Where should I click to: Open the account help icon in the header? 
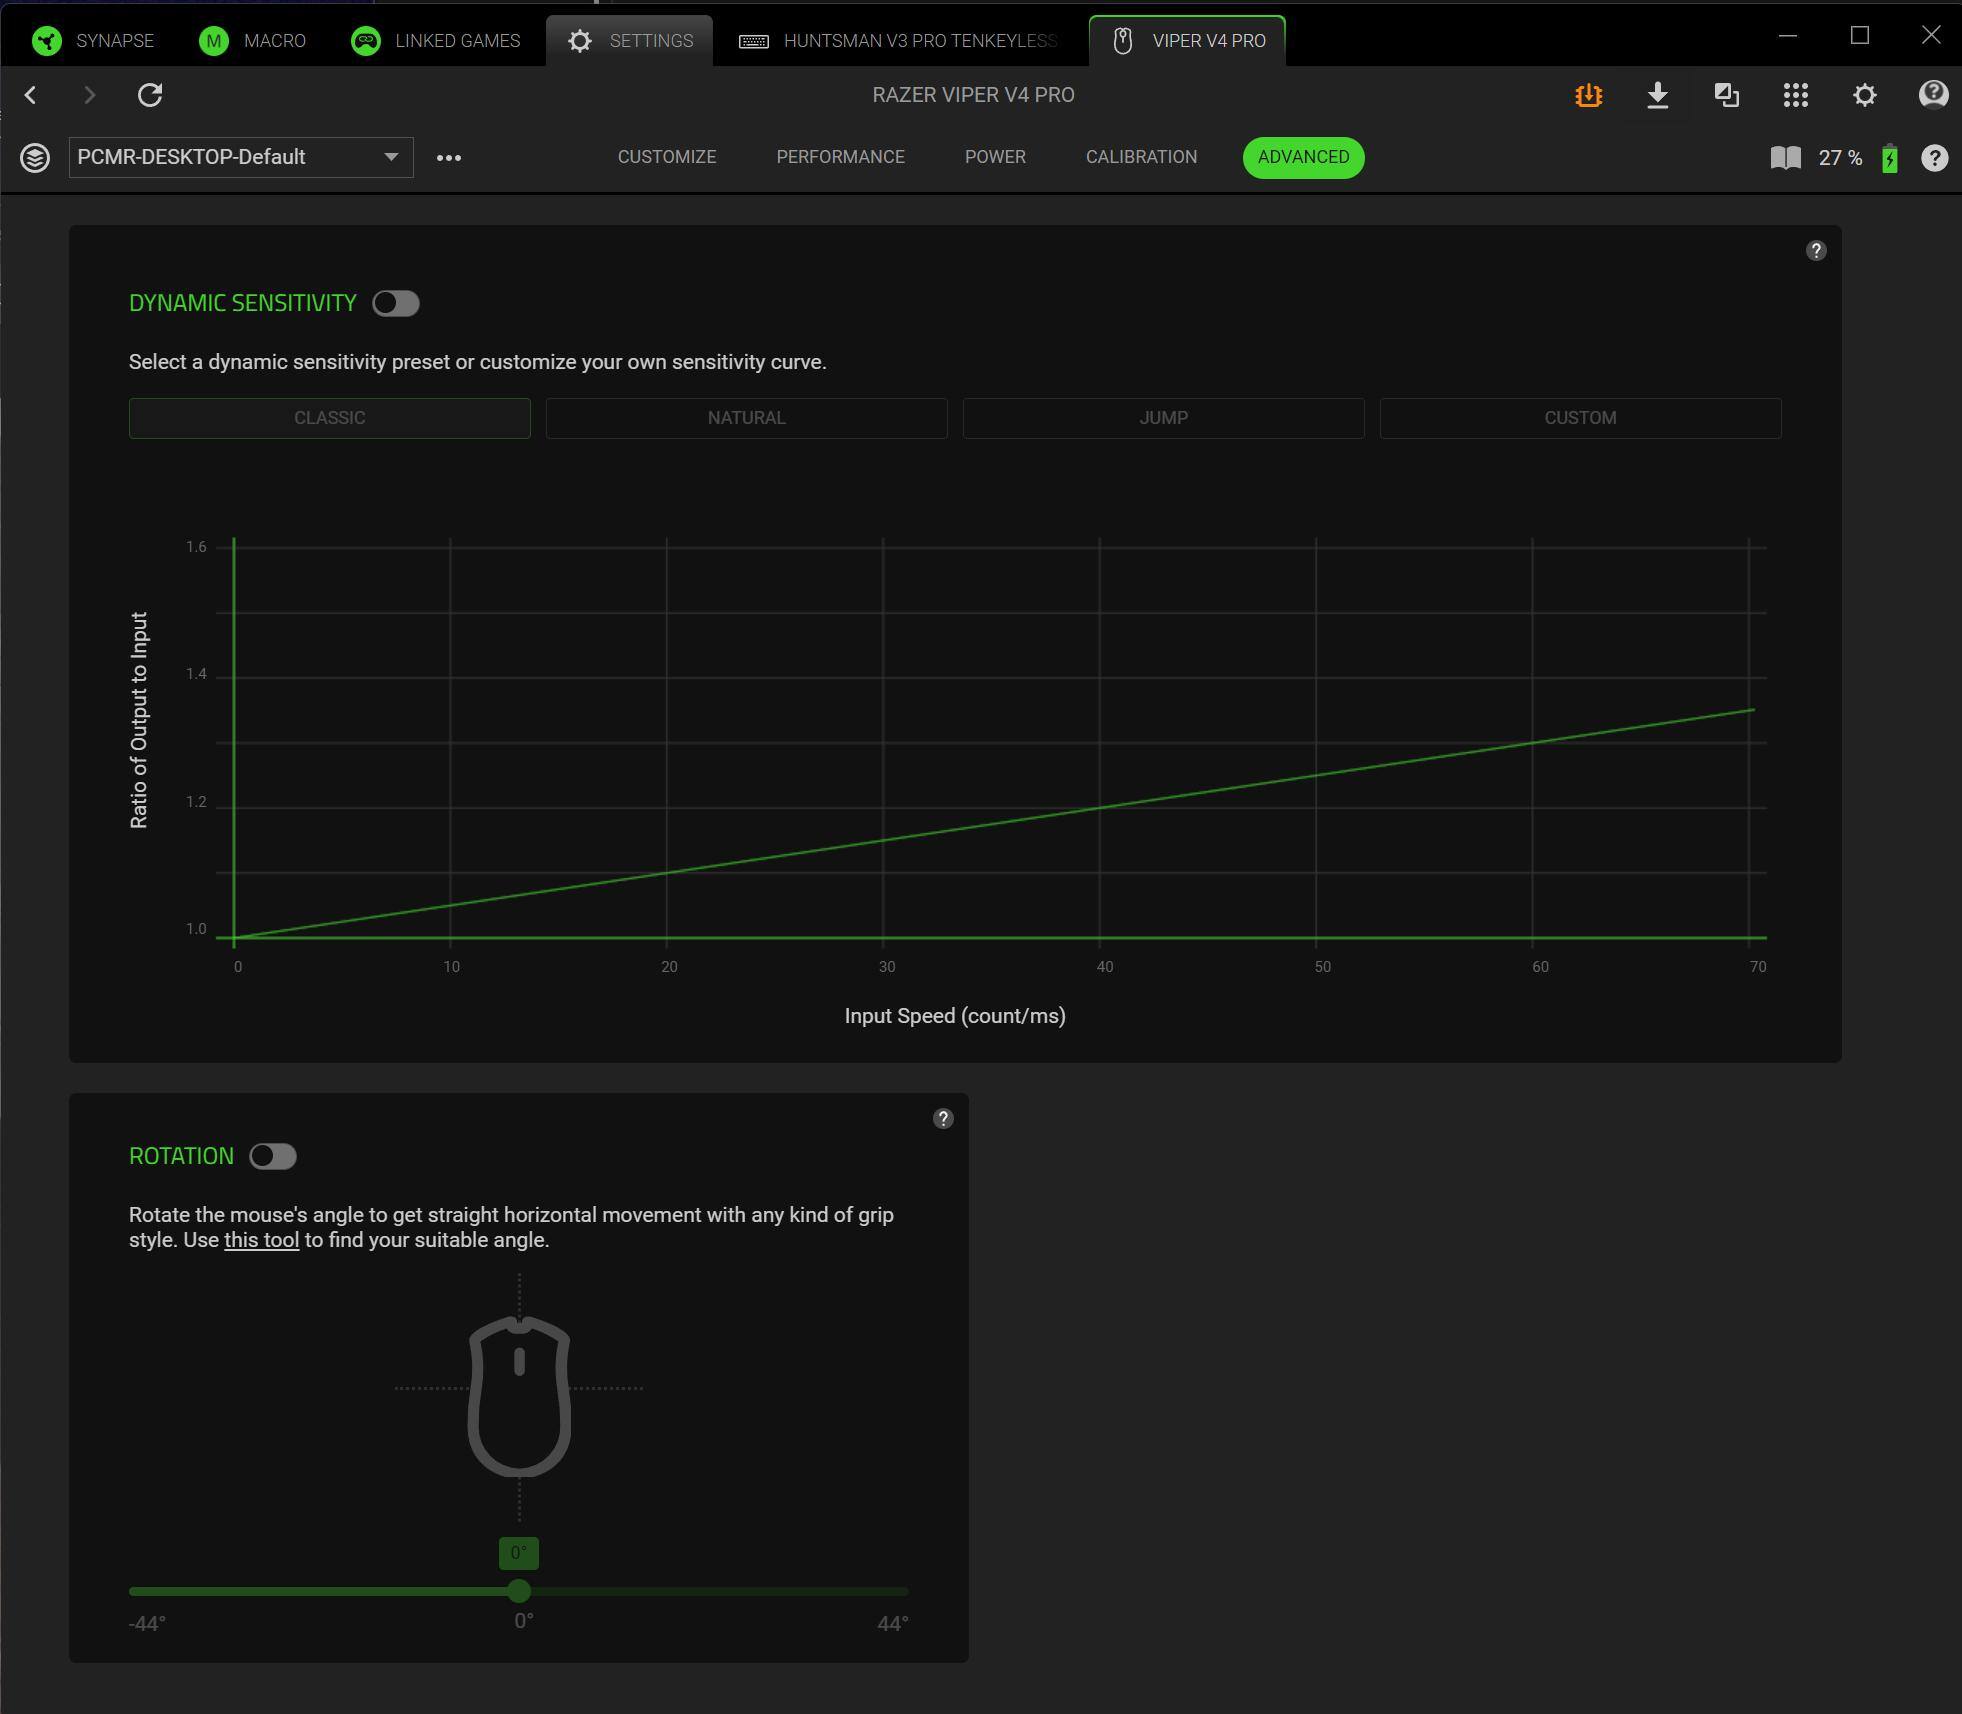point(1934,95)
